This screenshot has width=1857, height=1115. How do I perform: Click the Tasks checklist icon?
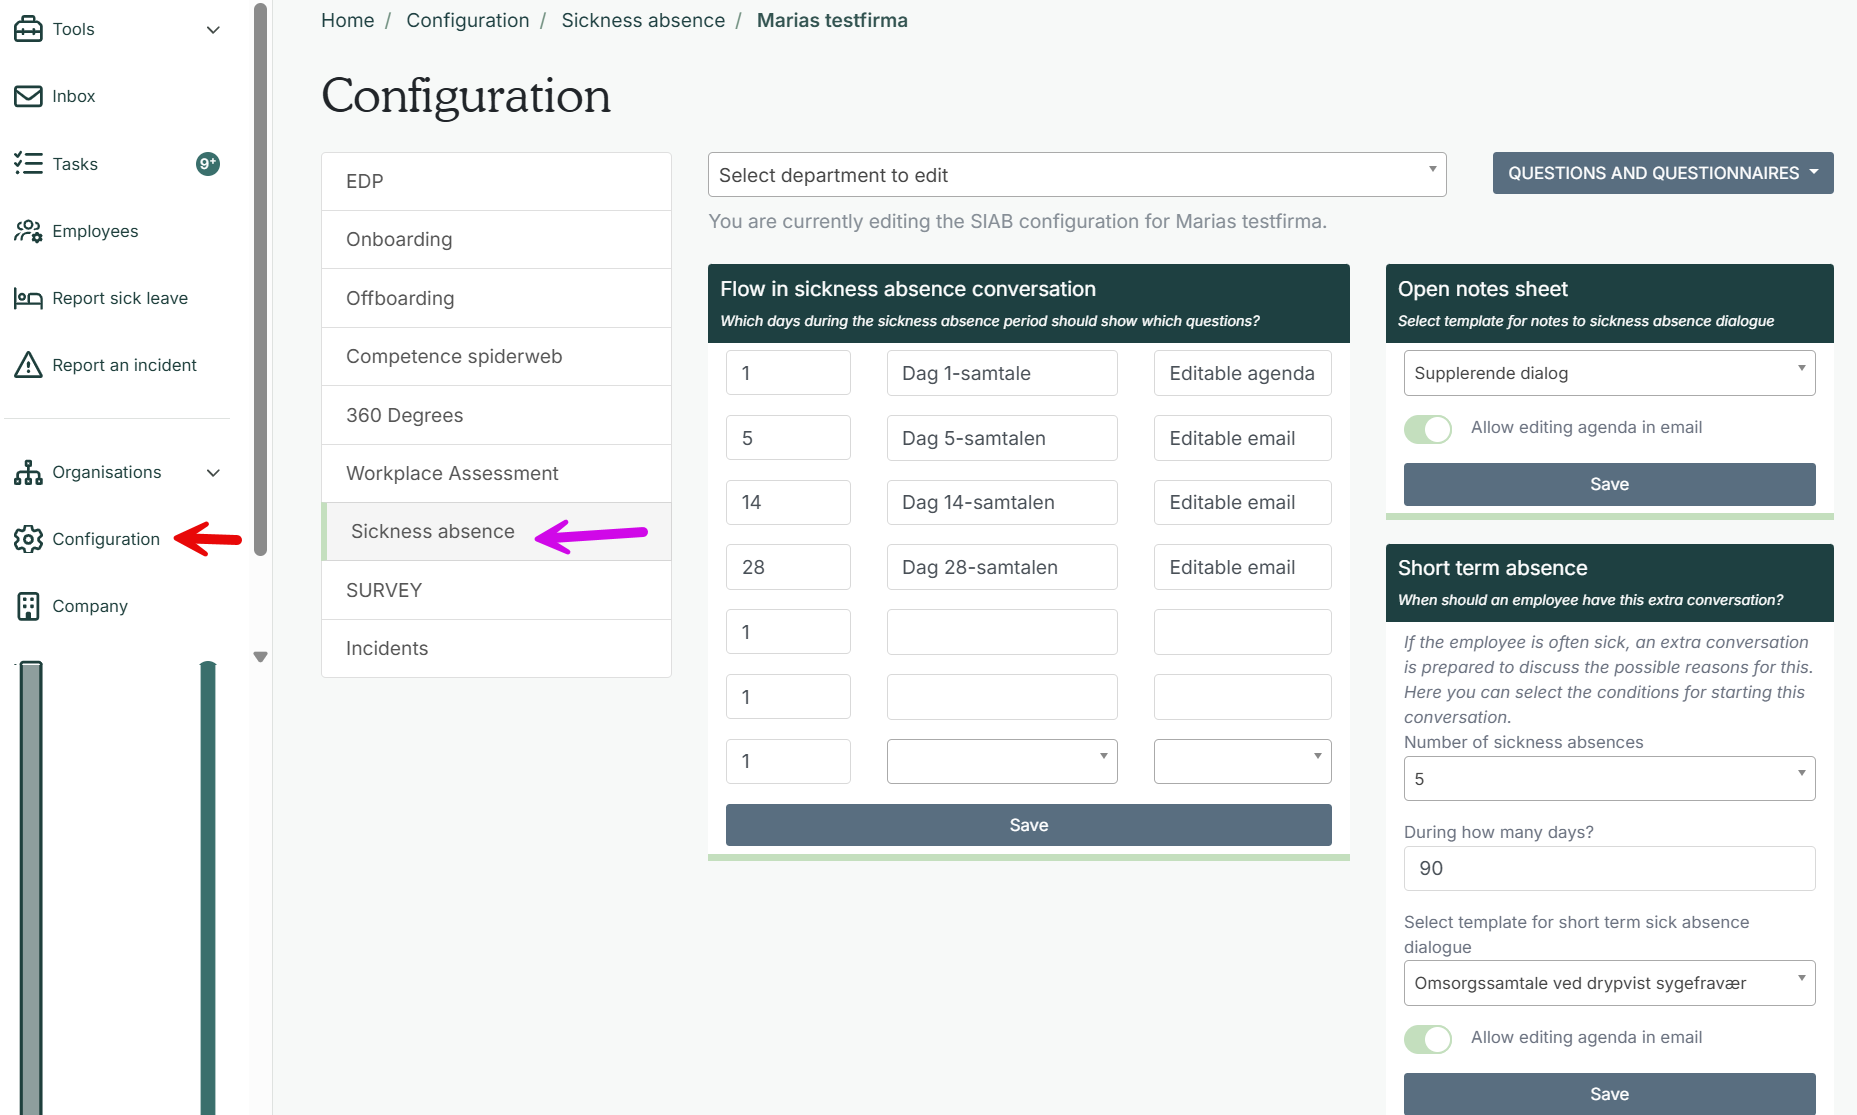pyautogui.click(x=28, y=163)
